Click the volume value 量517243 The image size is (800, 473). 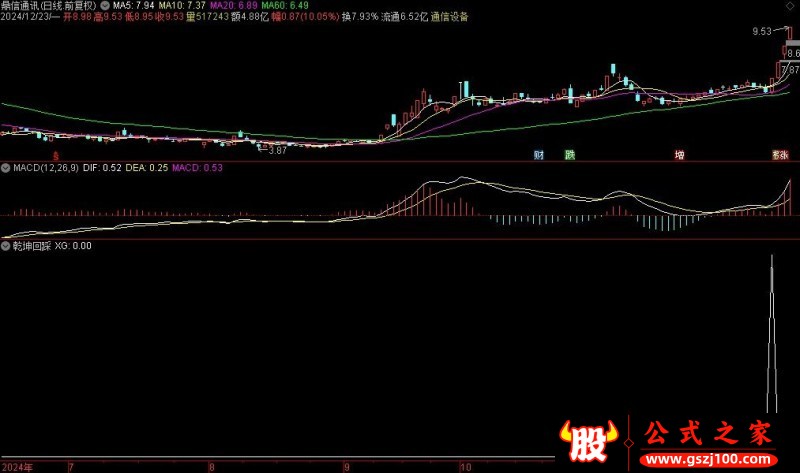click(207, 17)
